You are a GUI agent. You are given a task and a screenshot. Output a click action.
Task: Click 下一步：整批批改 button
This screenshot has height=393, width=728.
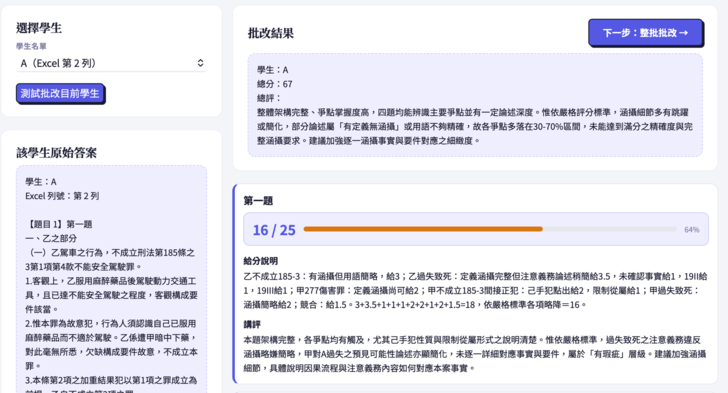[645, 33]
